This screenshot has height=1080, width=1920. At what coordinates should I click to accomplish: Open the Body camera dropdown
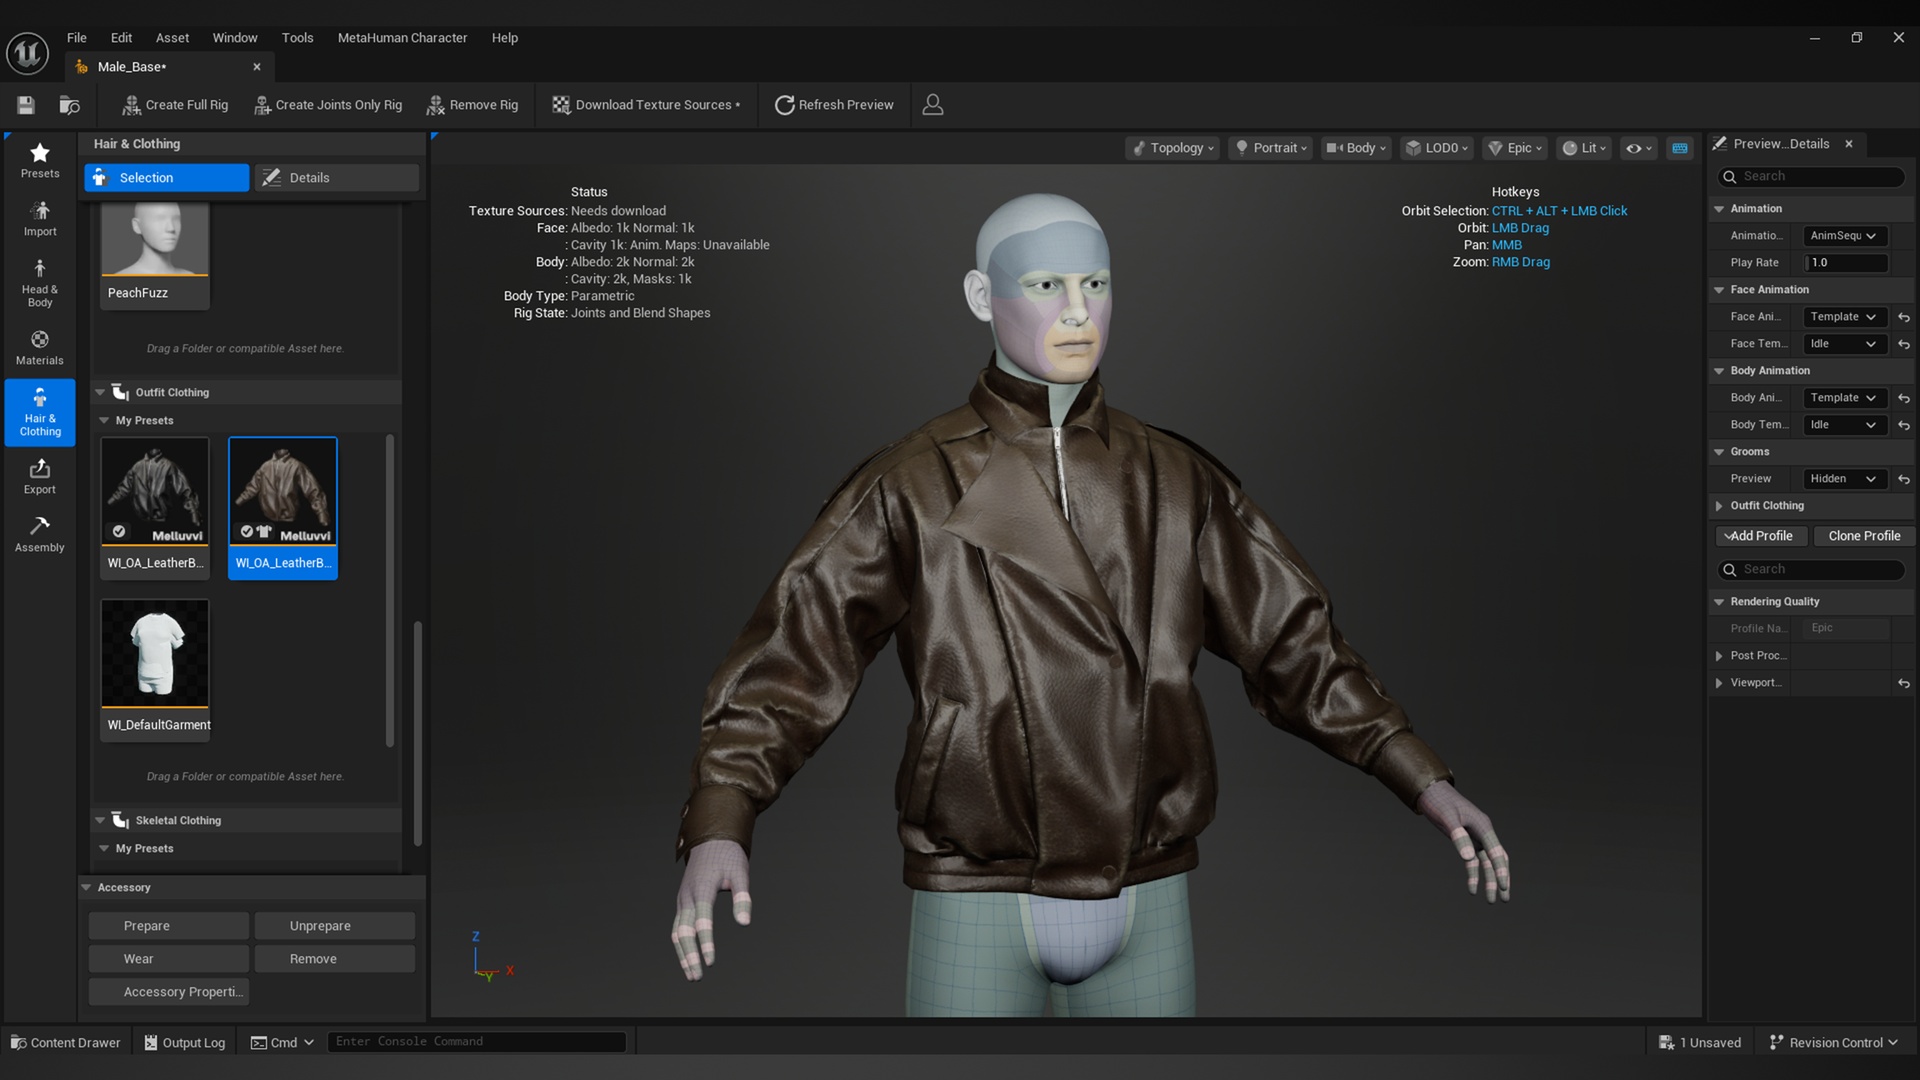[1357, 148]
